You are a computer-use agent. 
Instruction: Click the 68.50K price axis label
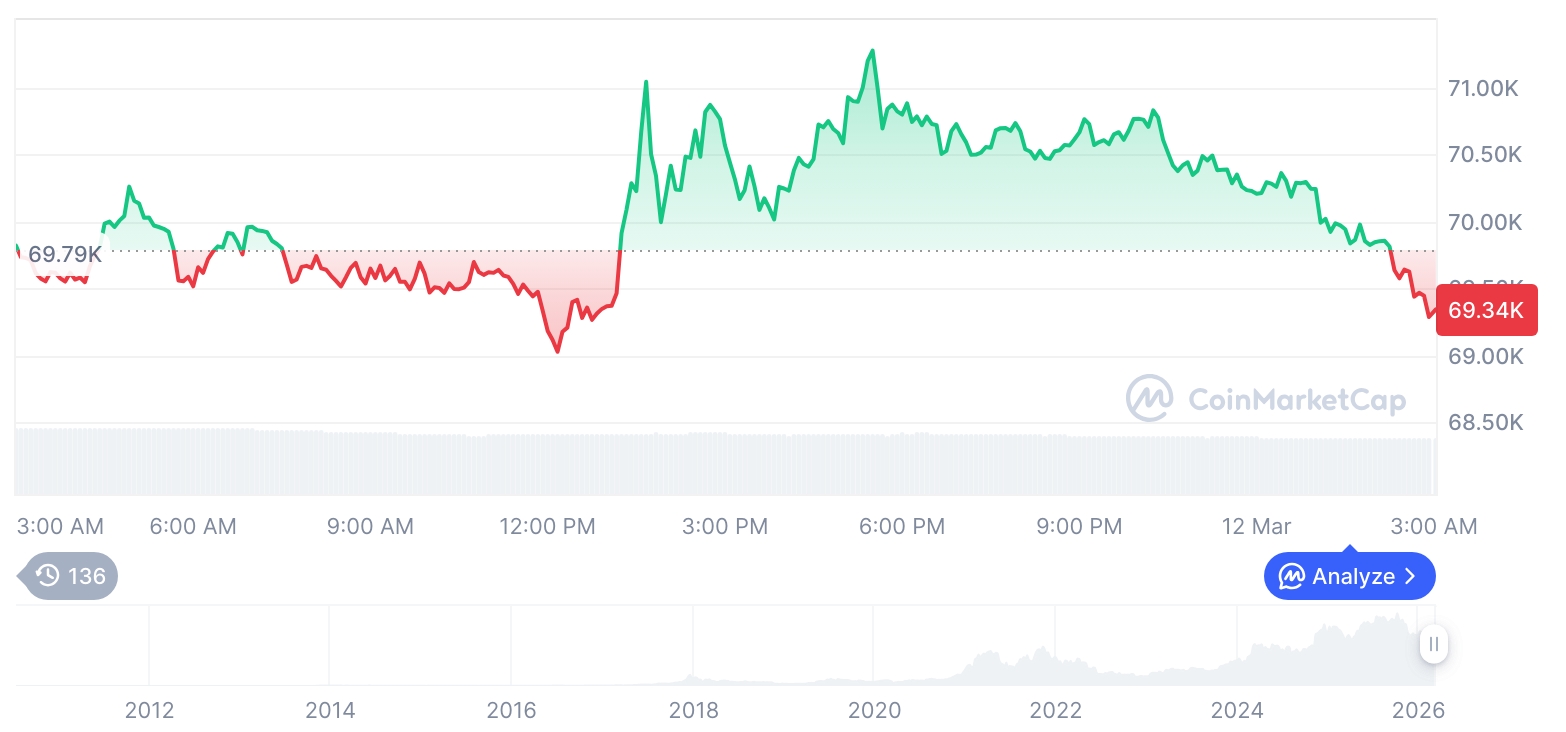(1485, 423)
